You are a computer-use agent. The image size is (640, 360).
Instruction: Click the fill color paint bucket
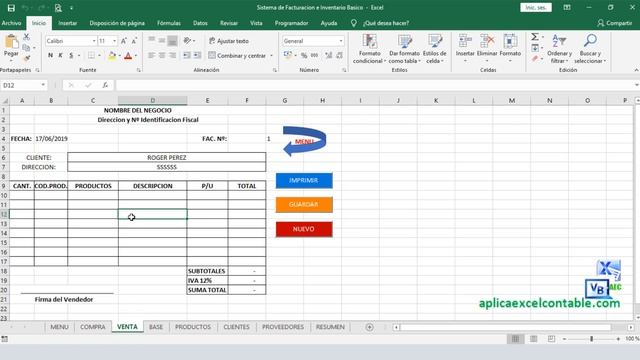[x=112, y=56]
